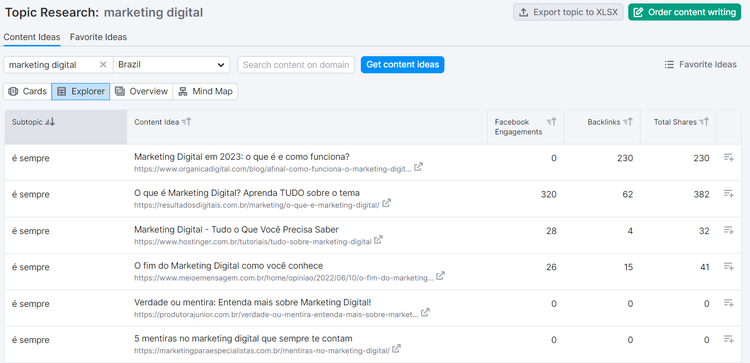This screenshot has width=750, height=363.
Task: Switch to Explorer view
Action: [80, 91]
